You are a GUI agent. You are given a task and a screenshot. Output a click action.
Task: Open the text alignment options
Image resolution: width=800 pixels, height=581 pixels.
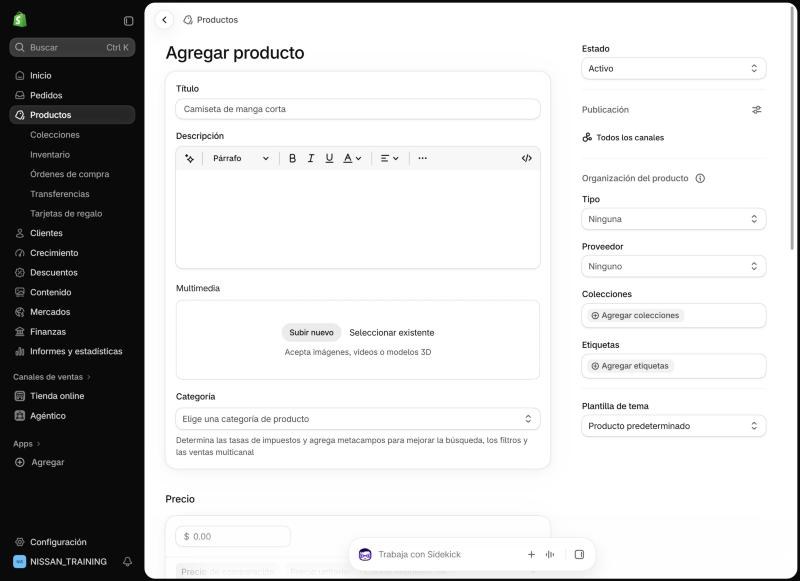(x=389, y=158)
